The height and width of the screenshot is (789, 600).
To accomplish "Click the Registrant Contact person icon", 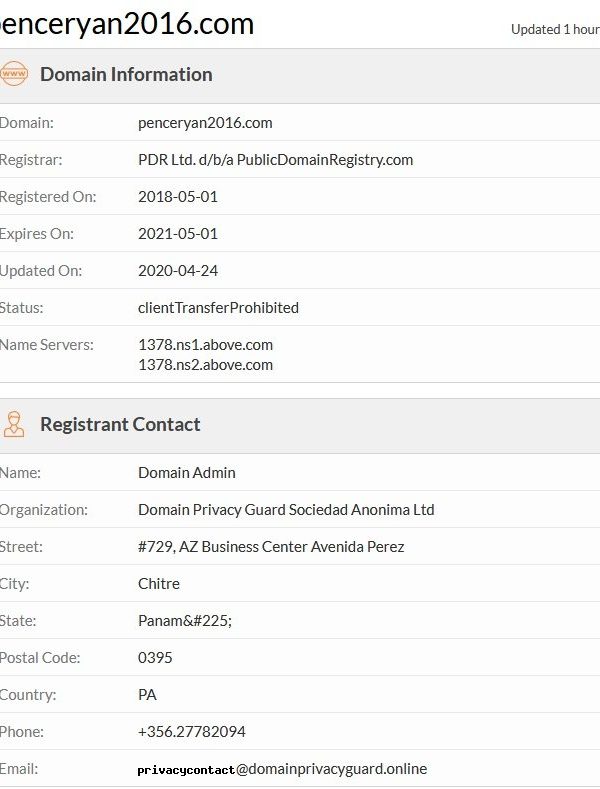I will 13,424.
